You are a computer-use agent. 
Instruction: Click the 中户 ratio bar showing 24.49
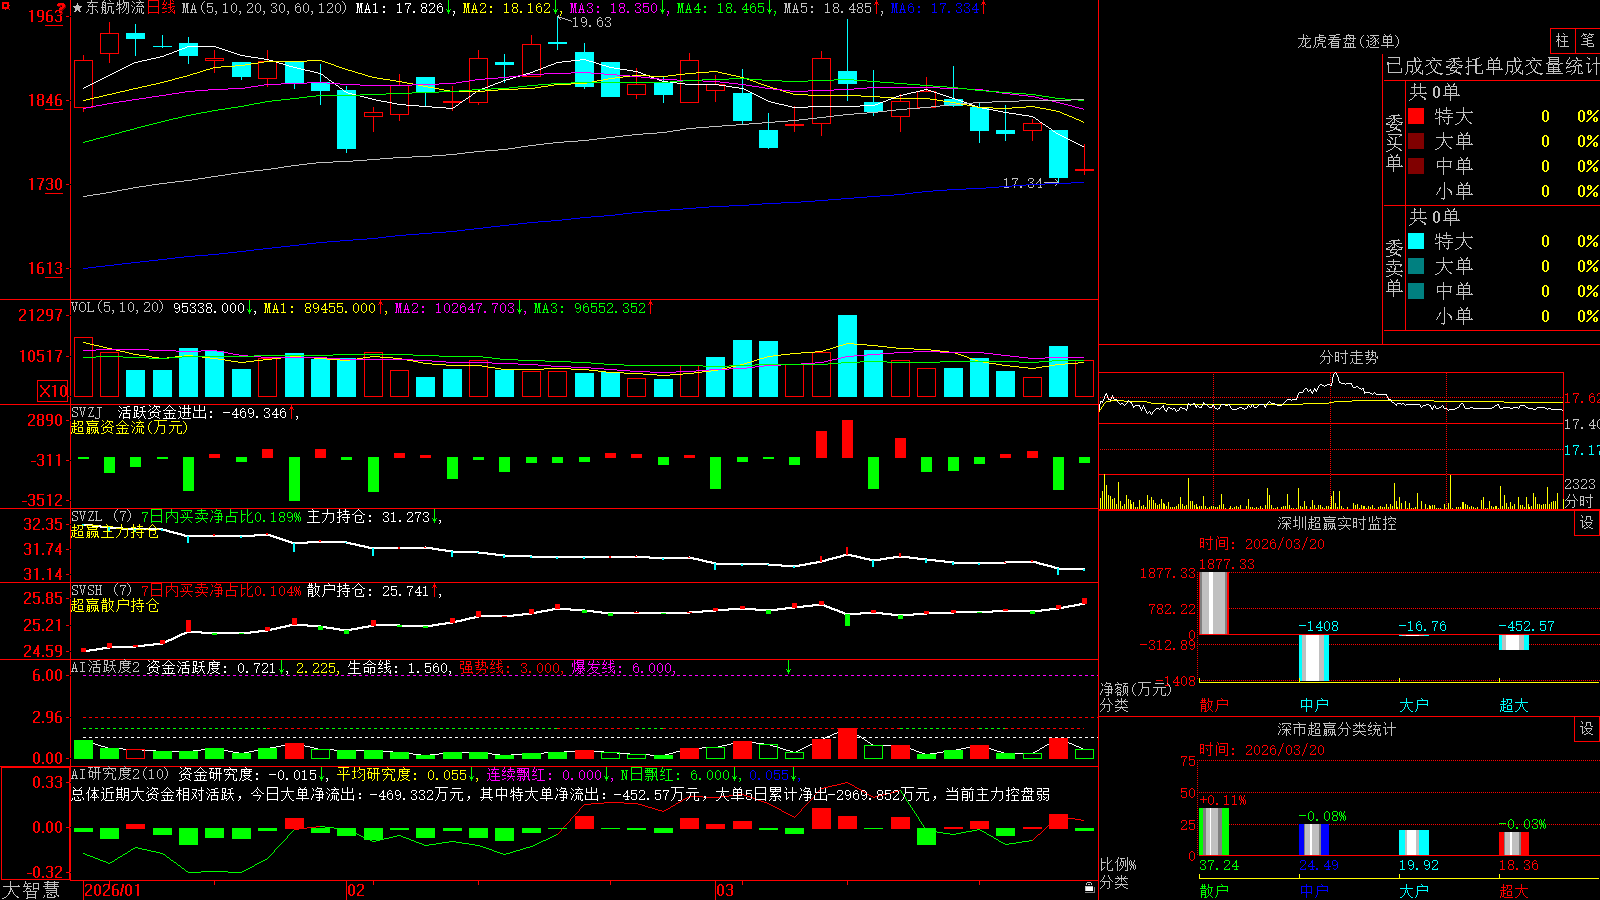tap(1314, 839)
